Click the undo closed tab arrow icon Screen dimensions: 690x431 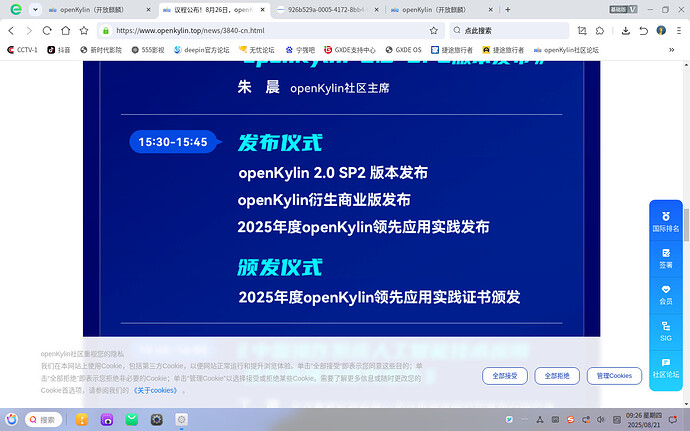coord(643,30)
